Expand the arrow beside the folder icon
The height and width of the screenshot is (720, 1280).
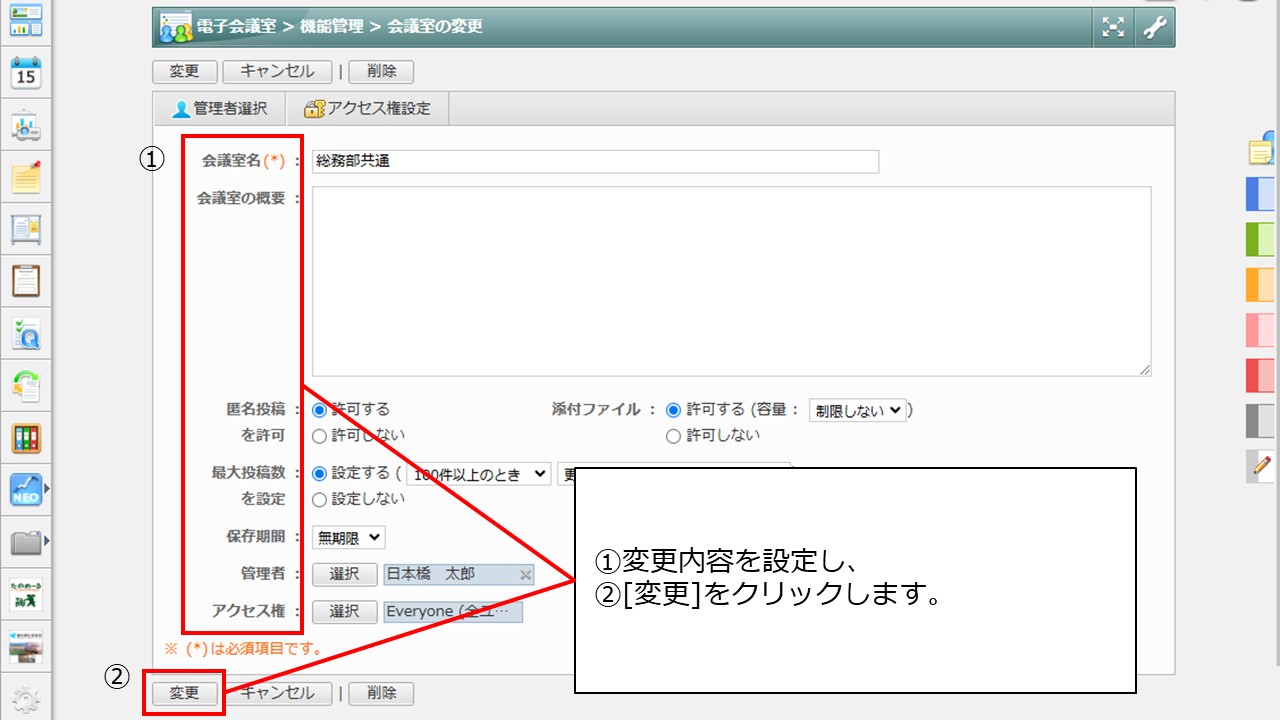47,542
